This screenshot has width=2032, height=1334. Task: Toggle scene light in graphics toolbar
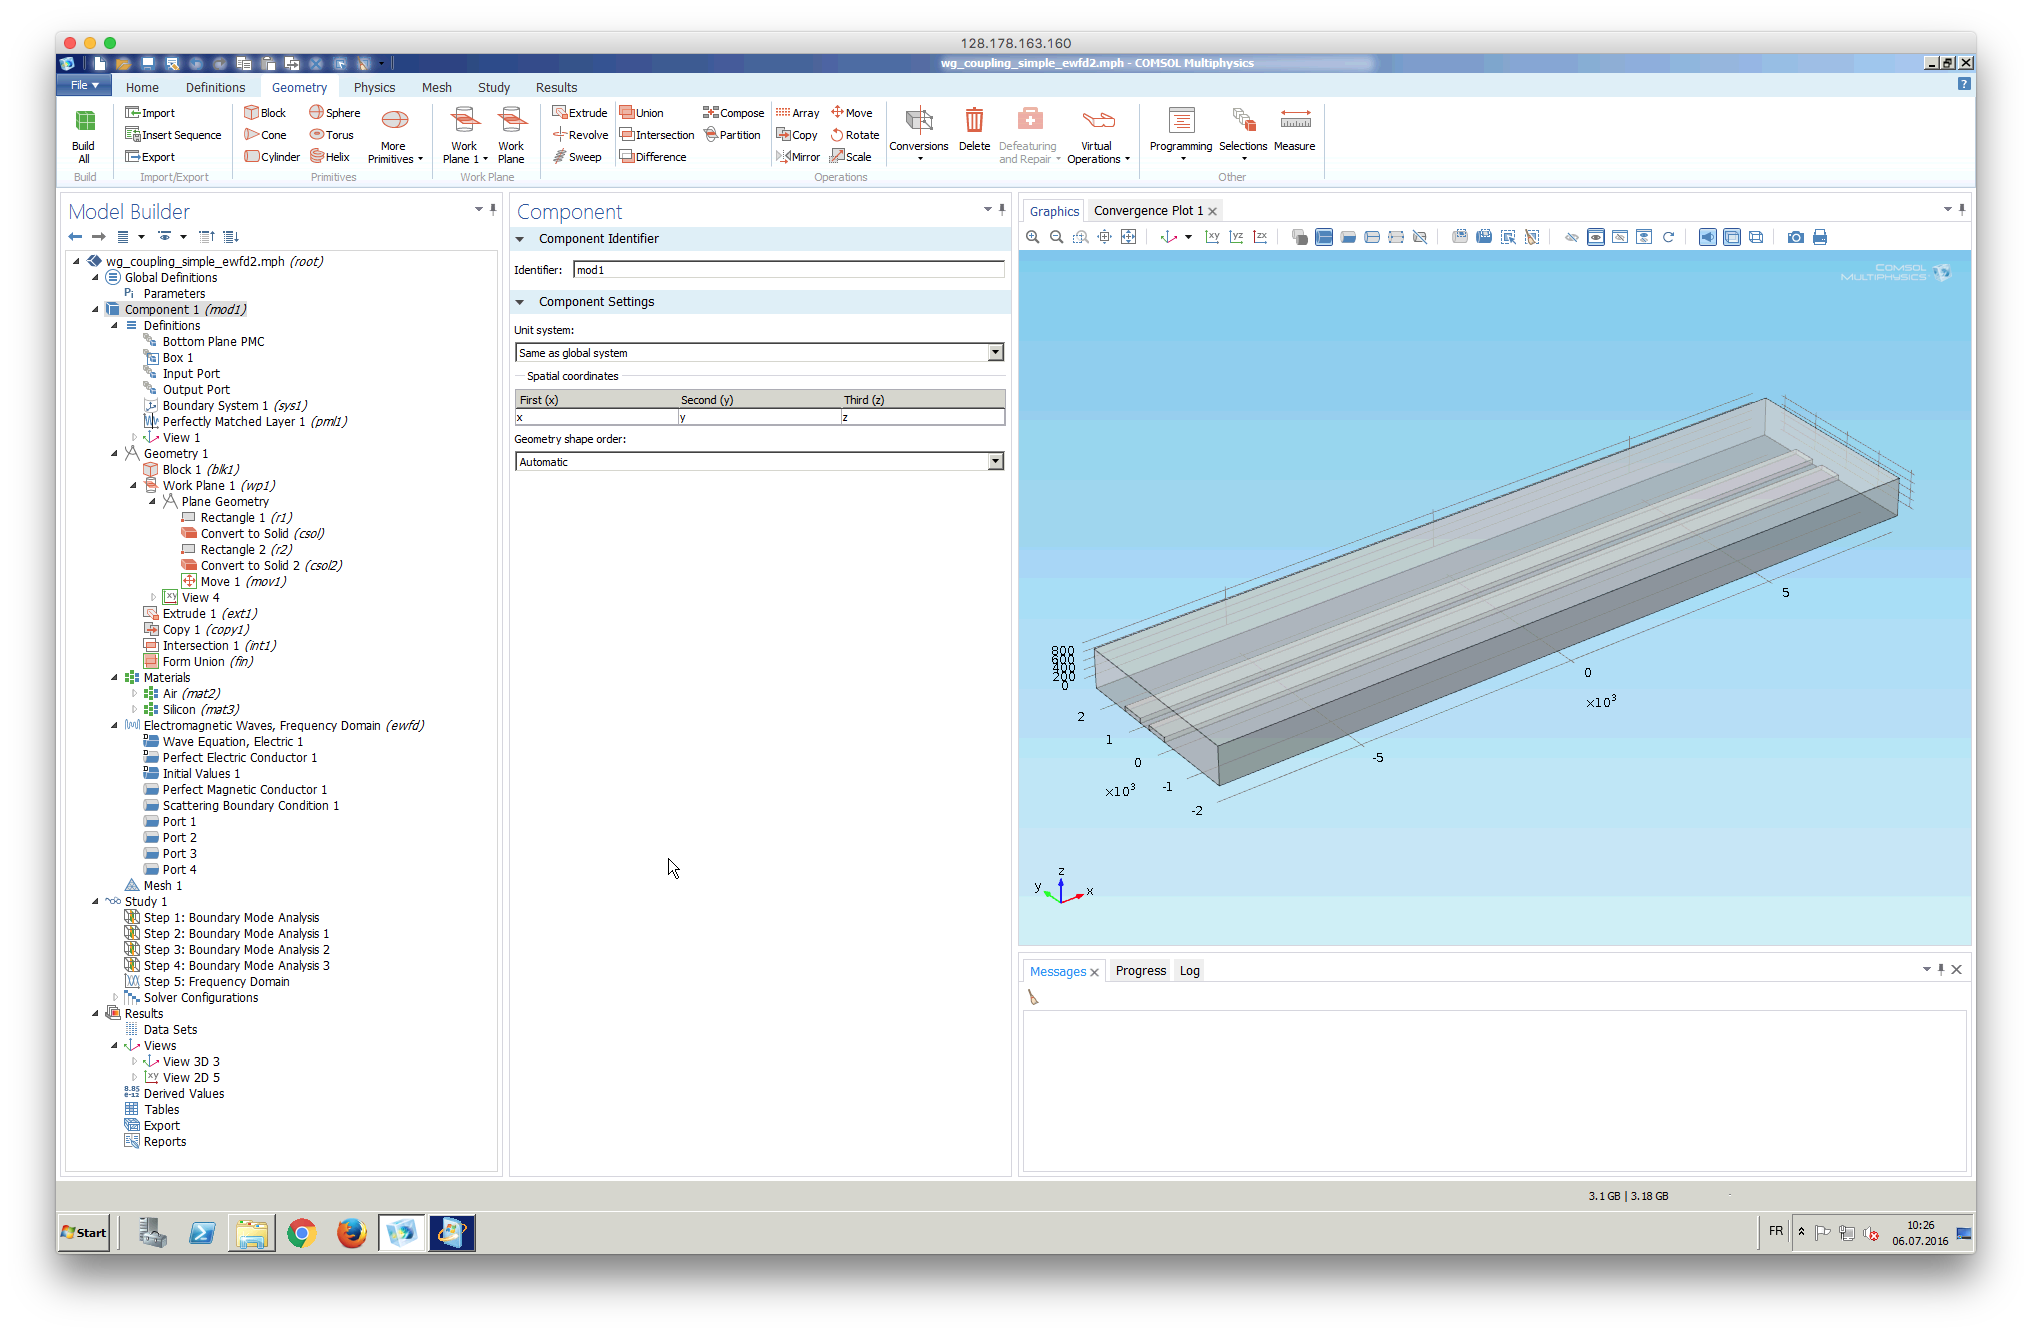(x=1707, y=237)
